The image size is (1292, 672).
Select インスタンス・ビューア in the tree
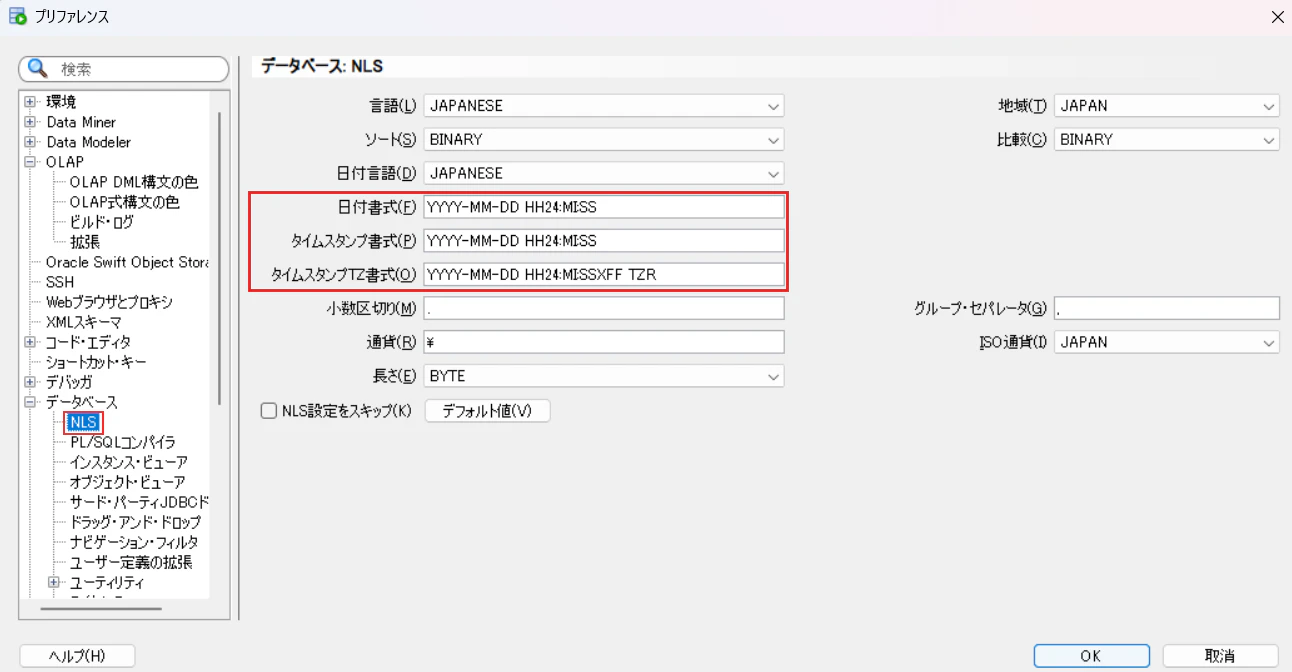point(128,462)
